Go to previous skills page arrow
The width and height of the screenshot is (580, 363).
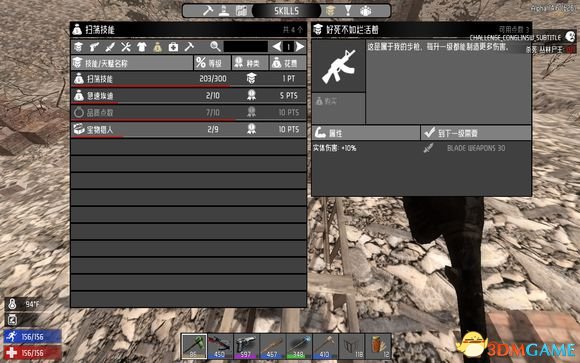tap(277, 47)
